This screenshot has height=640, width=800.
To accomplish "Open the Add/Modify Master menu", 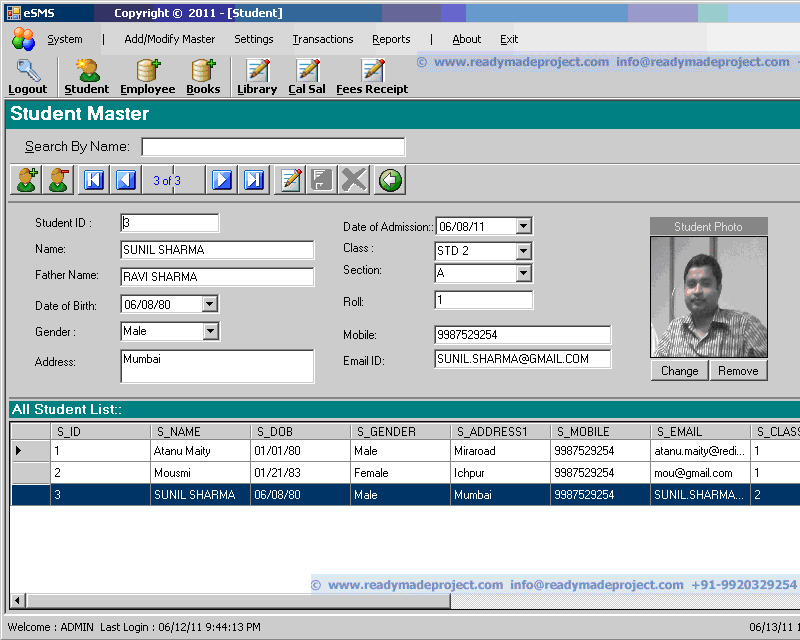I will click(169, 39).
